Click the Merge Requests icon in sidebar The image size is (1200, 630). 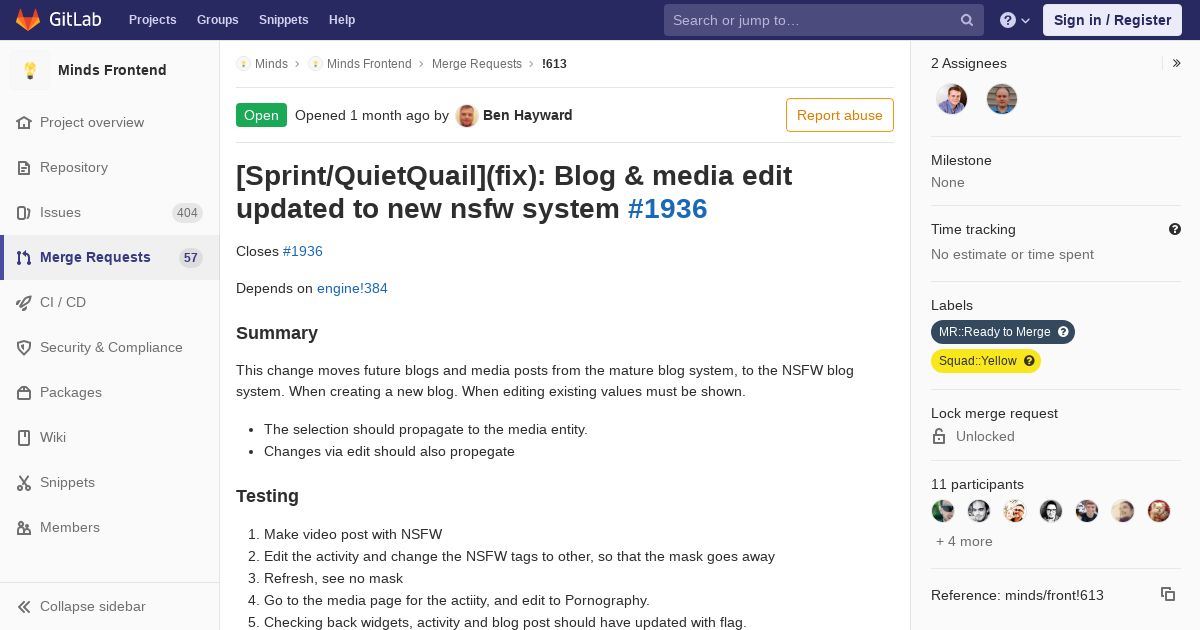point(24,257)
